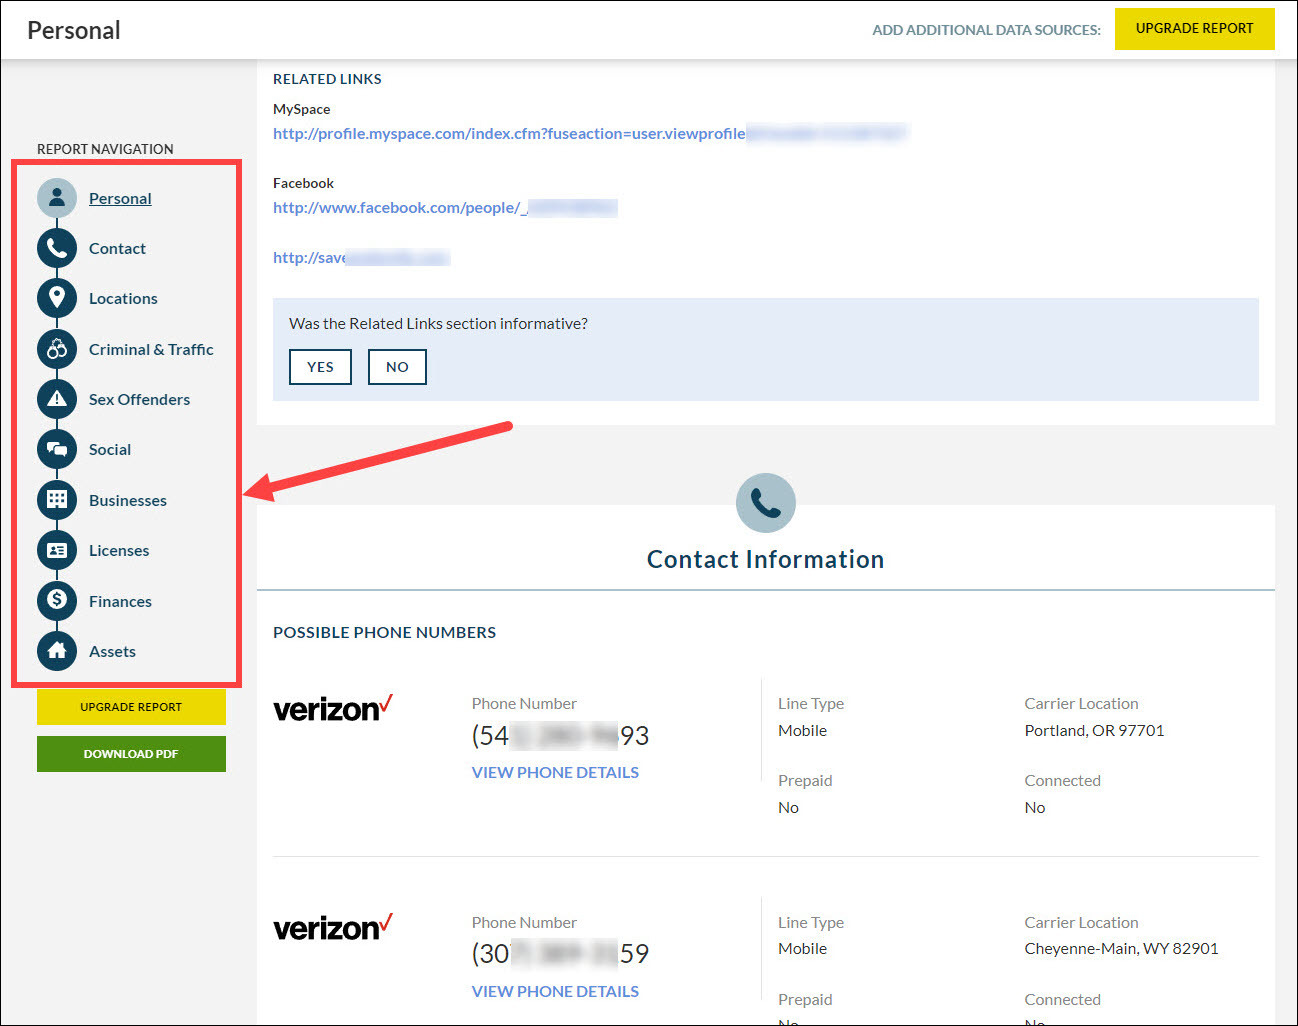Click the Businesses building icon
The height and width of the screenshot is (1026, 1298).
[57, 500]
